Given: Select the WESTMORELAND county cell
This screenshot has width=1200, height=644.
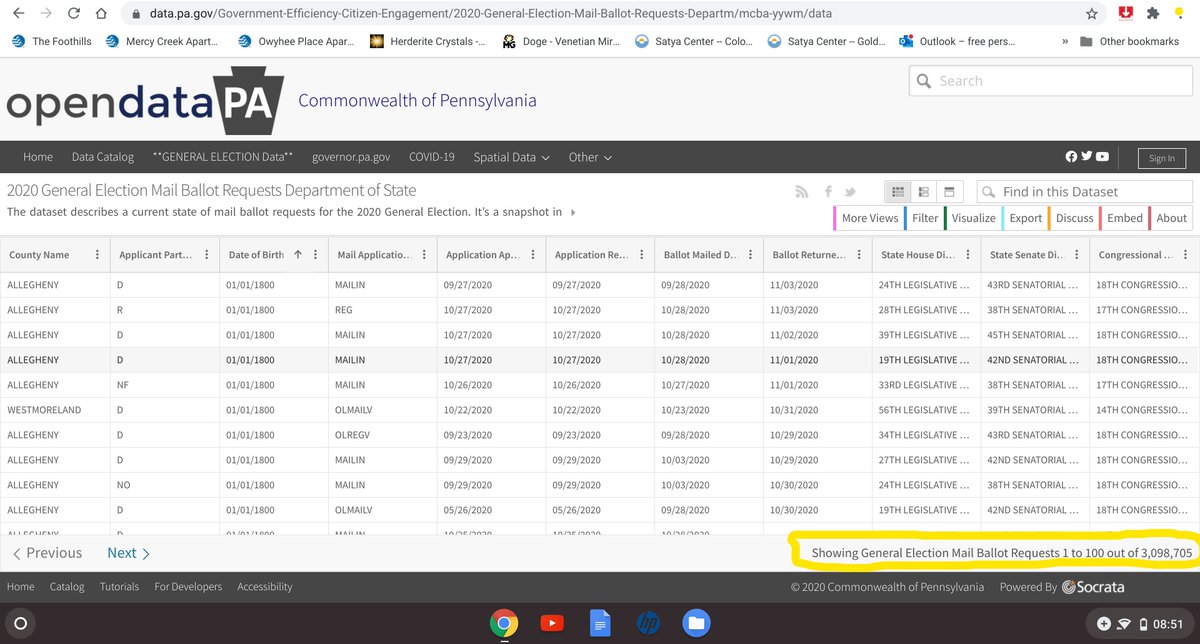Looking at the screenshot, I should pos(53,410).
